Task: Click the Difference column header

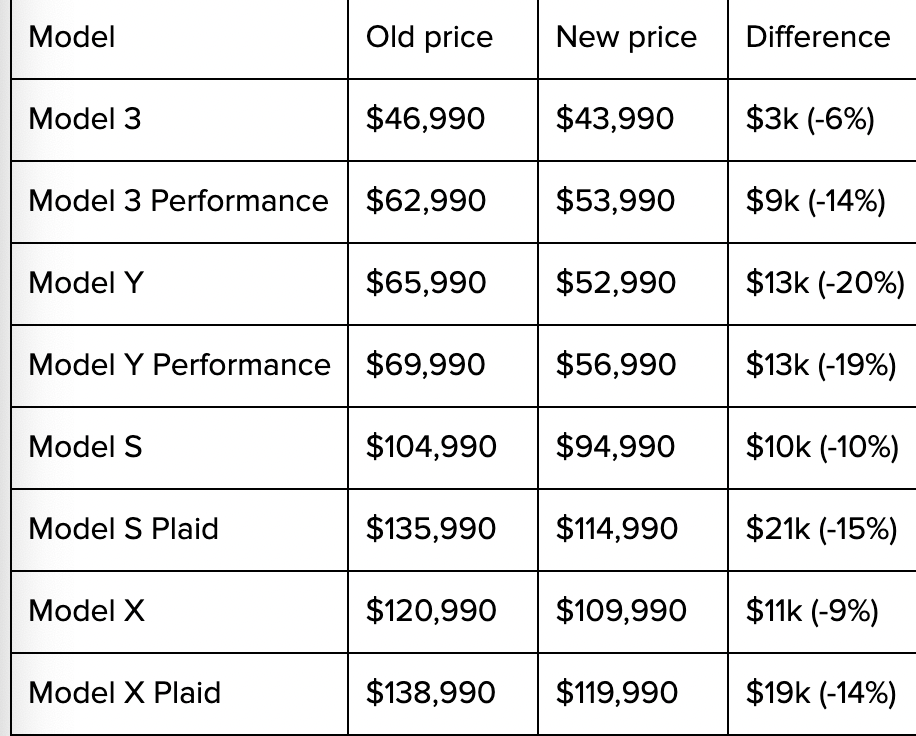Action: click(817, 37)
